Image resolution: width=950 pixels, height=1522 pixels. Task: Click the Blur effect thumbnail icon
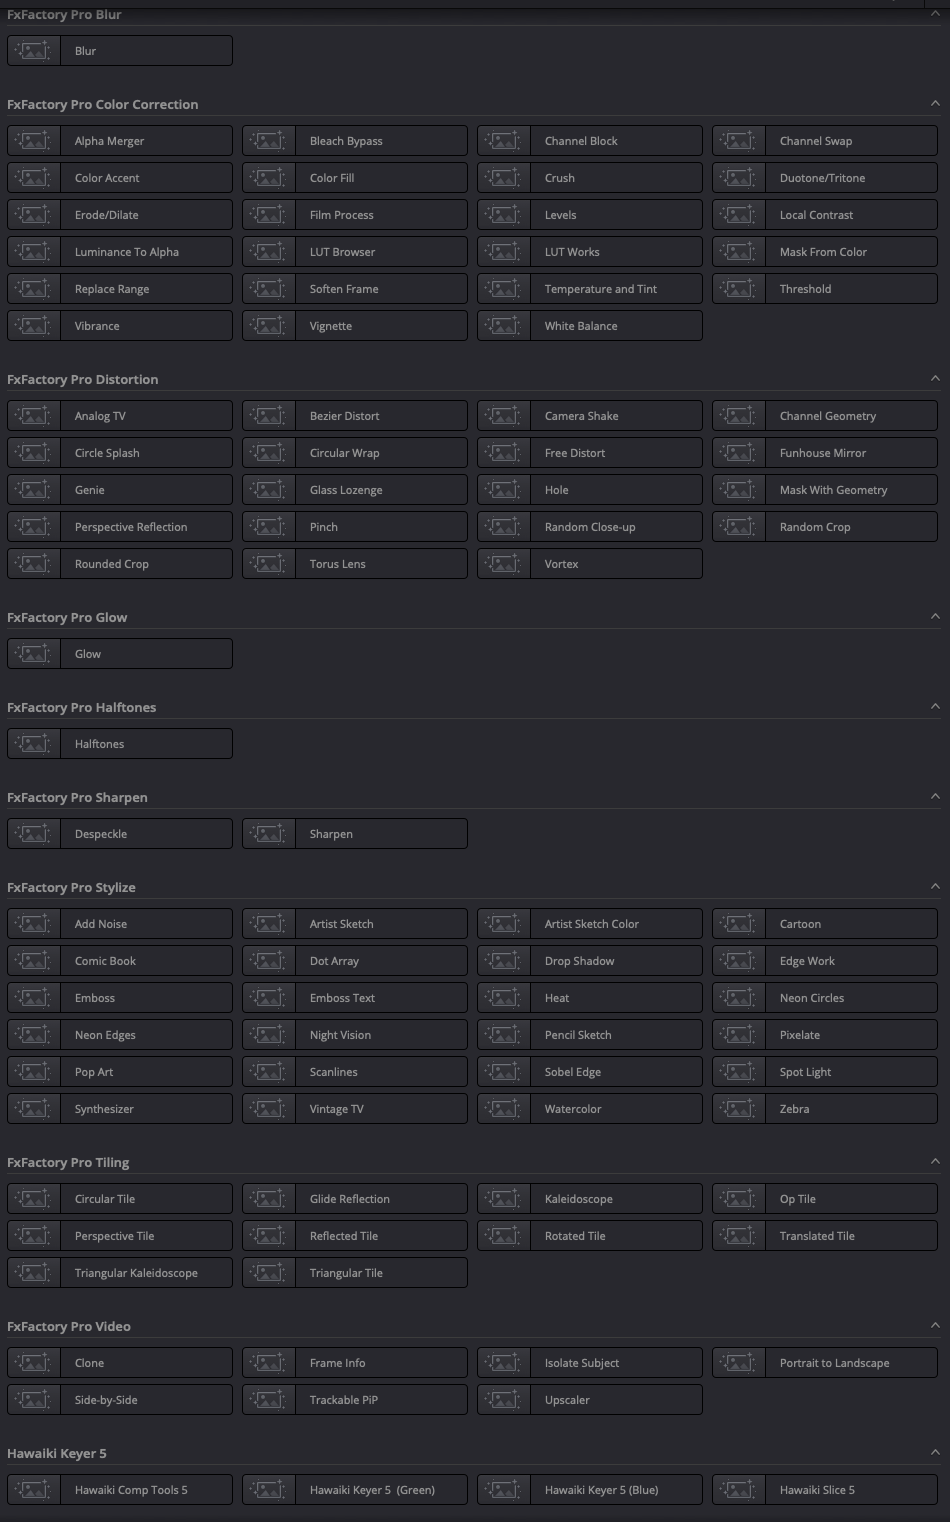click(34, 51)
